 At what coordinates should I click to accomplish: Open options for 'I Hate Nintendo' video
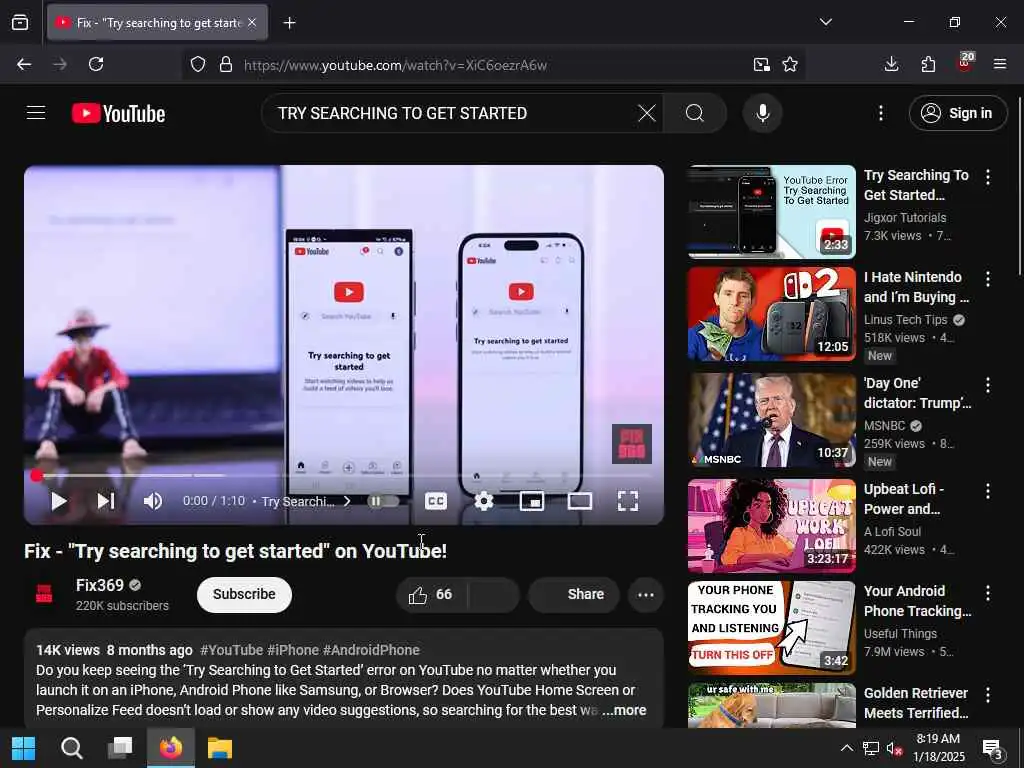coord(987,279)
